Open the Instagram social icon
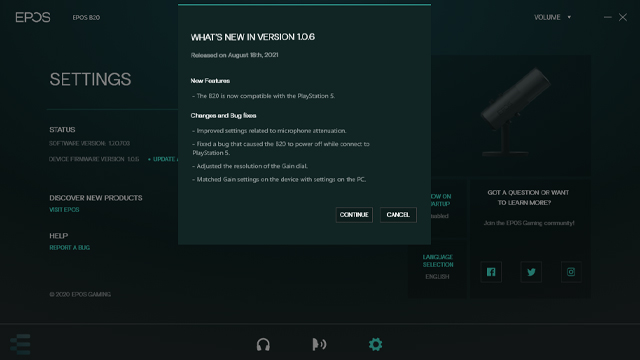The image size is (640, 360). coord(571,272)
